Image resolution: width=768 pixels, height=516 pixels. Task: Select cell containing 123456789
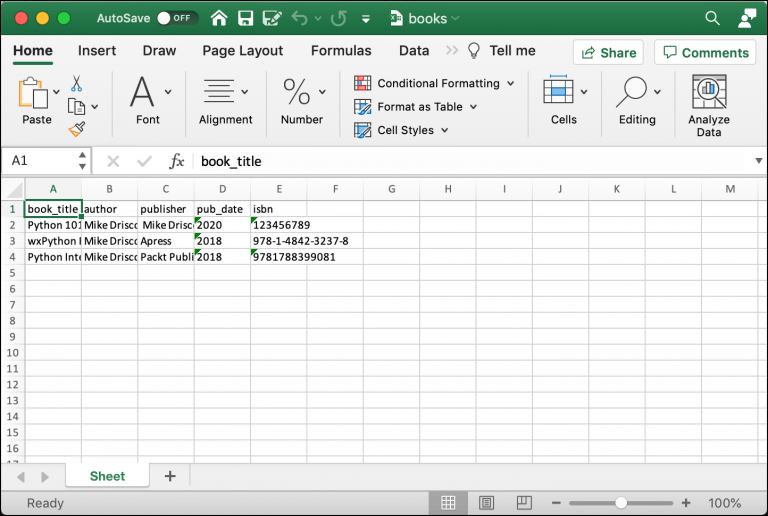pos(279,225)
